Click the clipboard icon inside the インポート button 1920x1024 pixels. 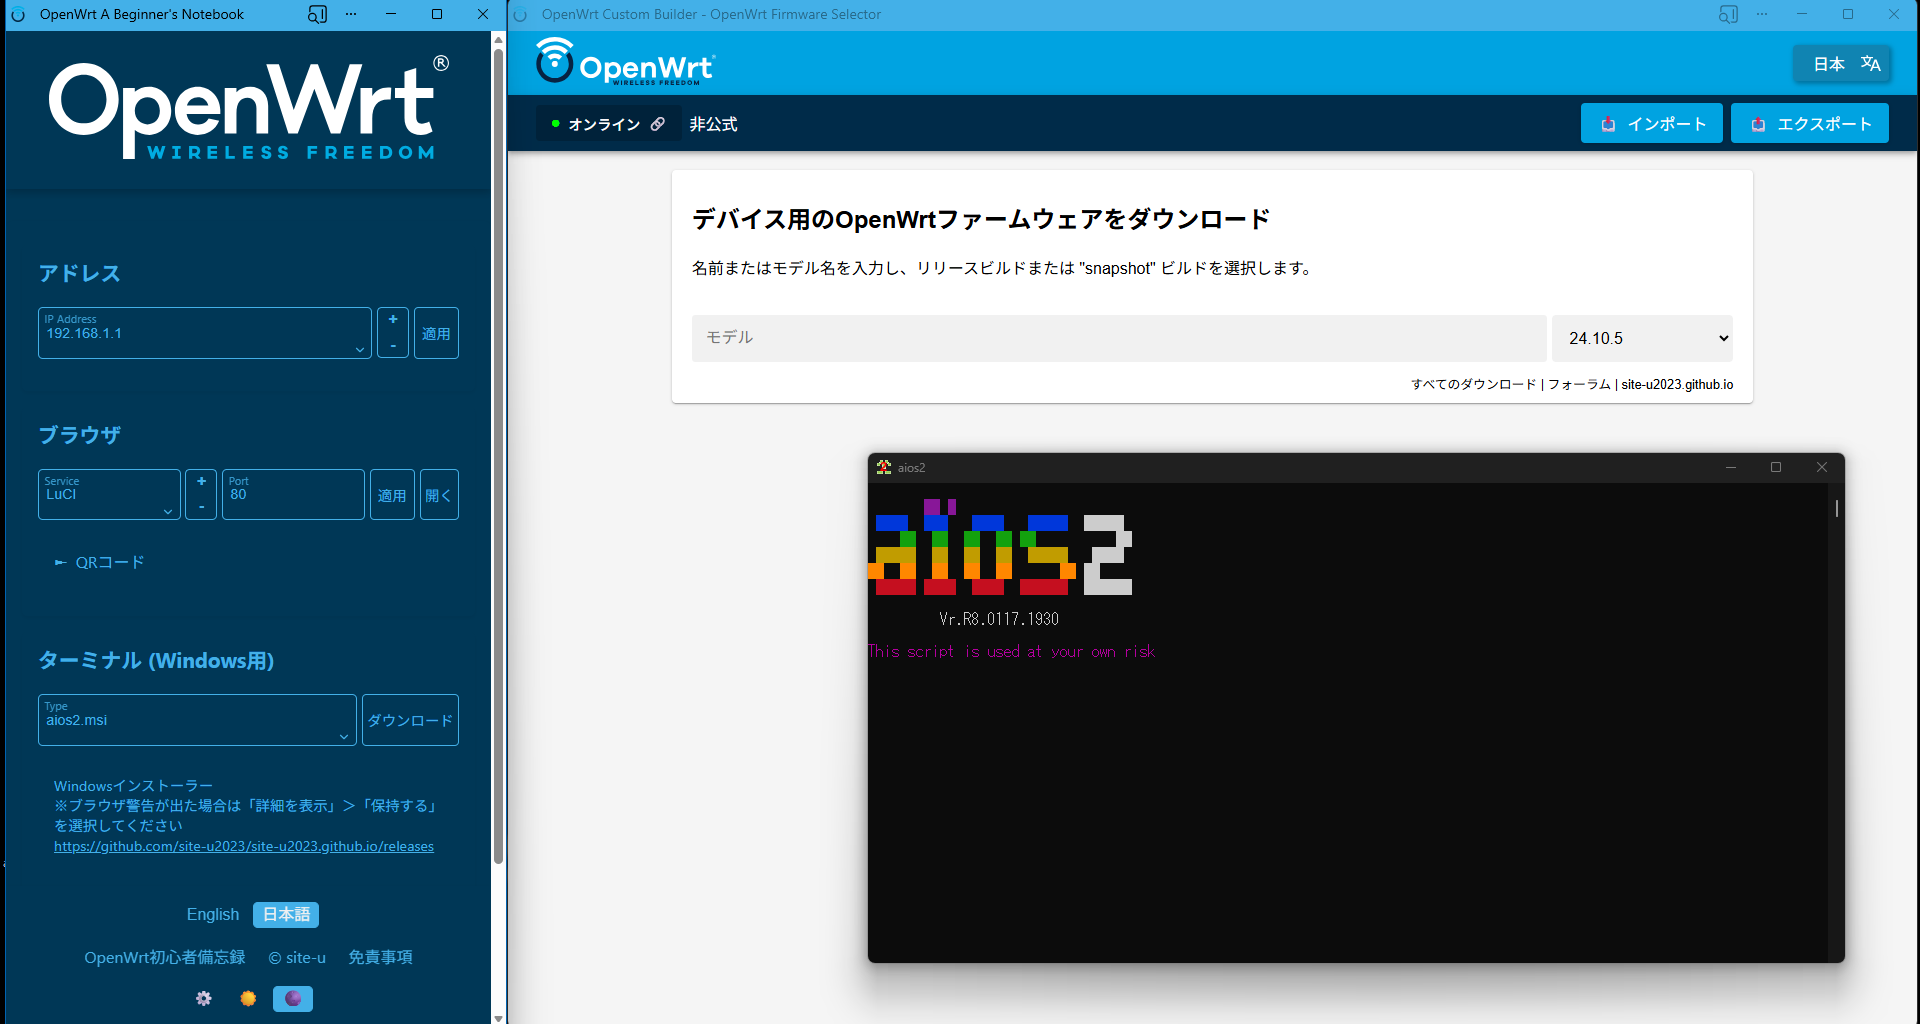[x=1608, y=123]
